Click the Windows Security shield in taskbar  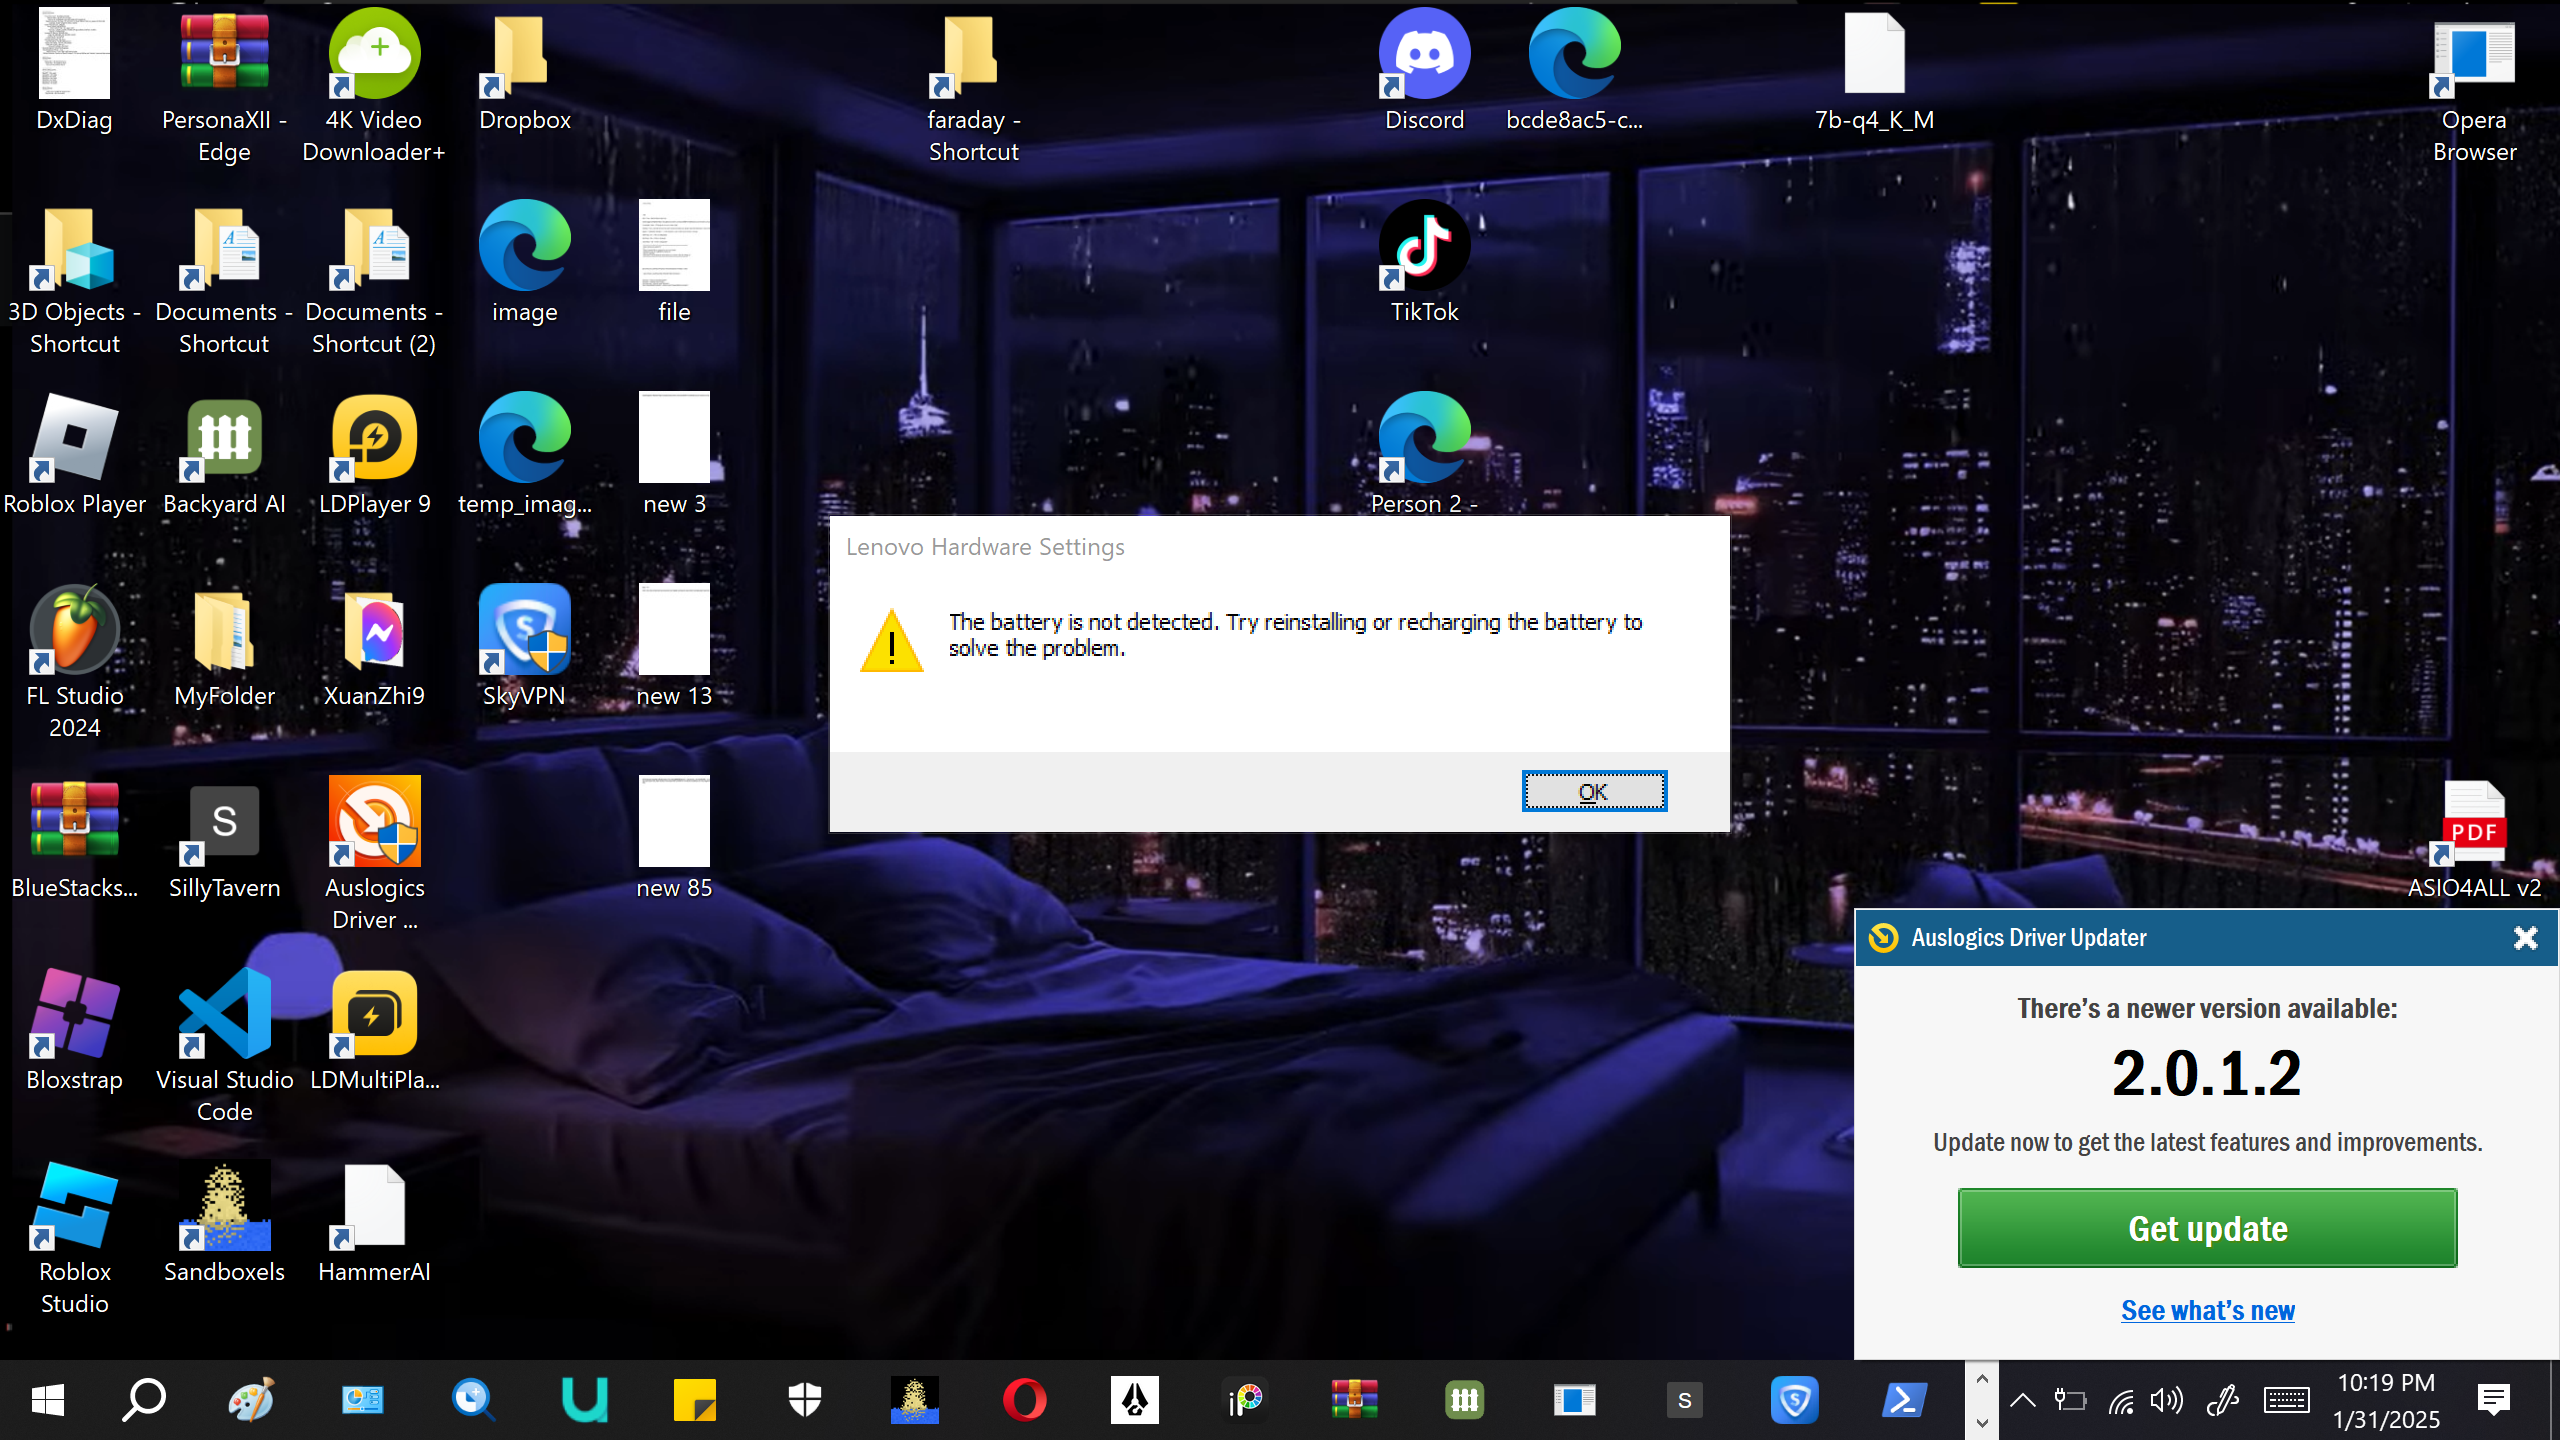tap(804, 1400)
